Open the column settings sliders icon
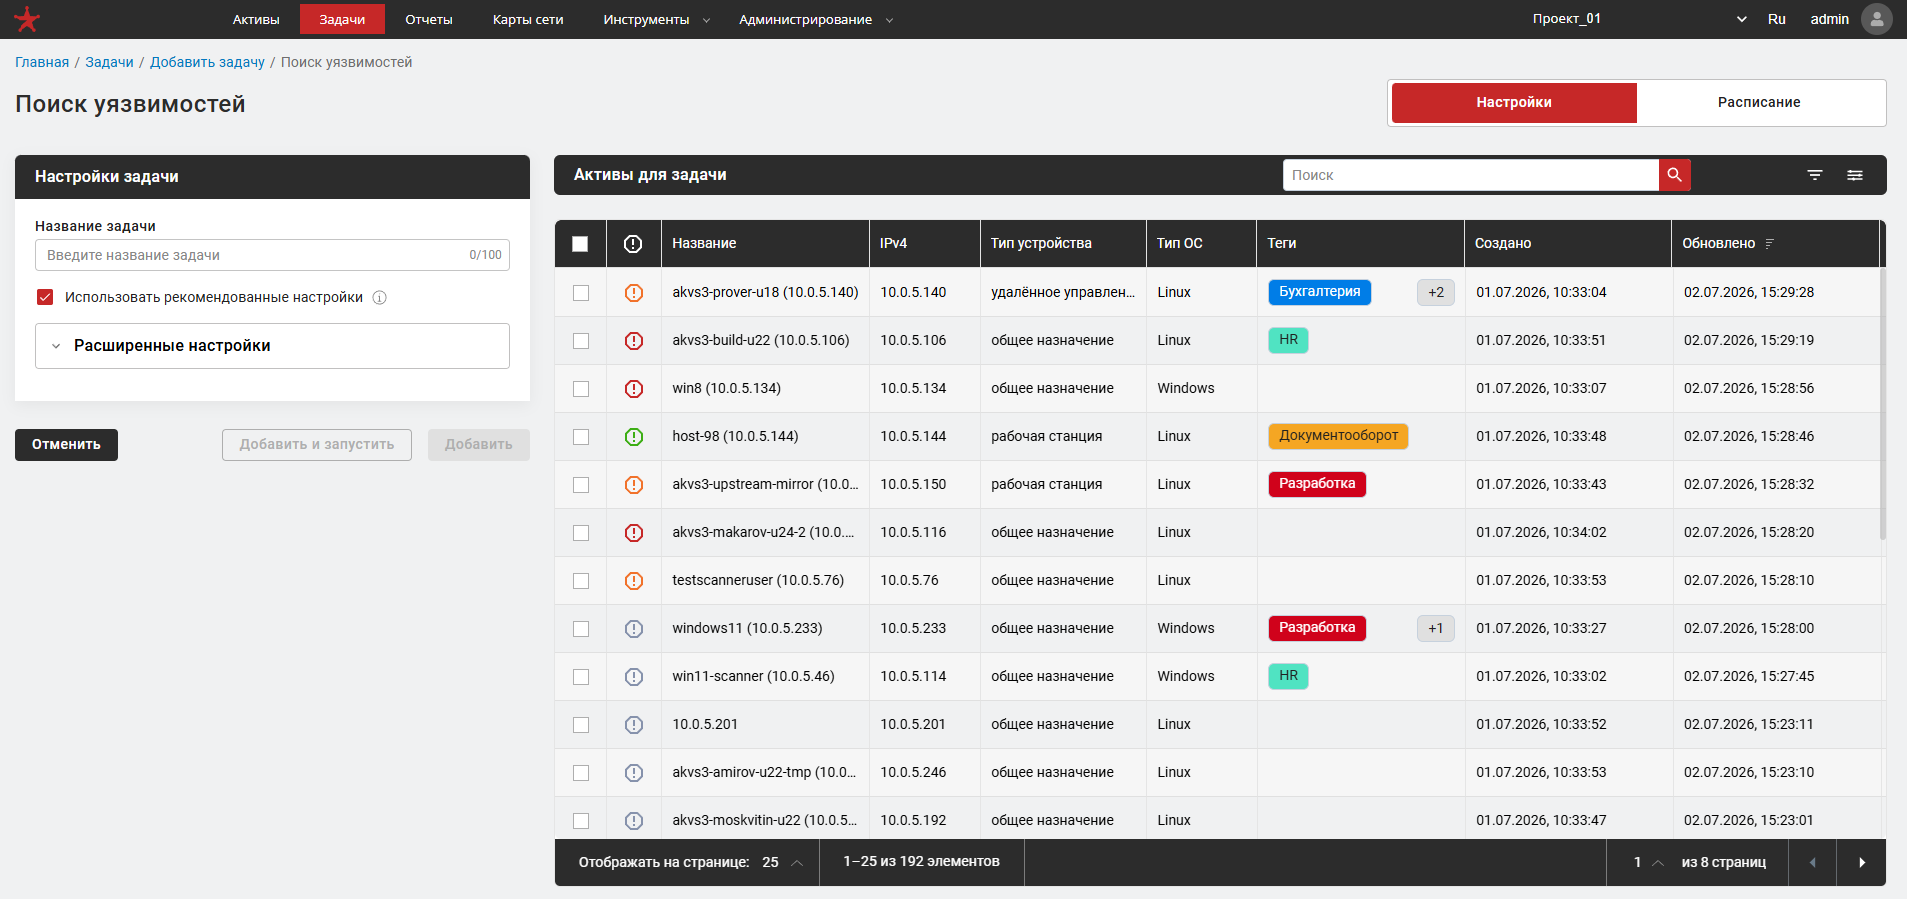The image size is (1907, 899). [x=1855, y=175]
